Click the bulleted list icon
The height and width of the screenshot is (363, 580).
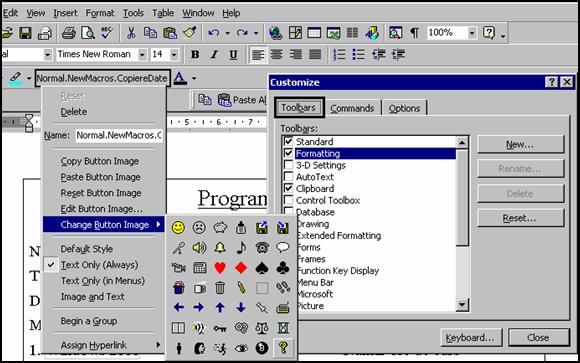click(x=358, y=54)
